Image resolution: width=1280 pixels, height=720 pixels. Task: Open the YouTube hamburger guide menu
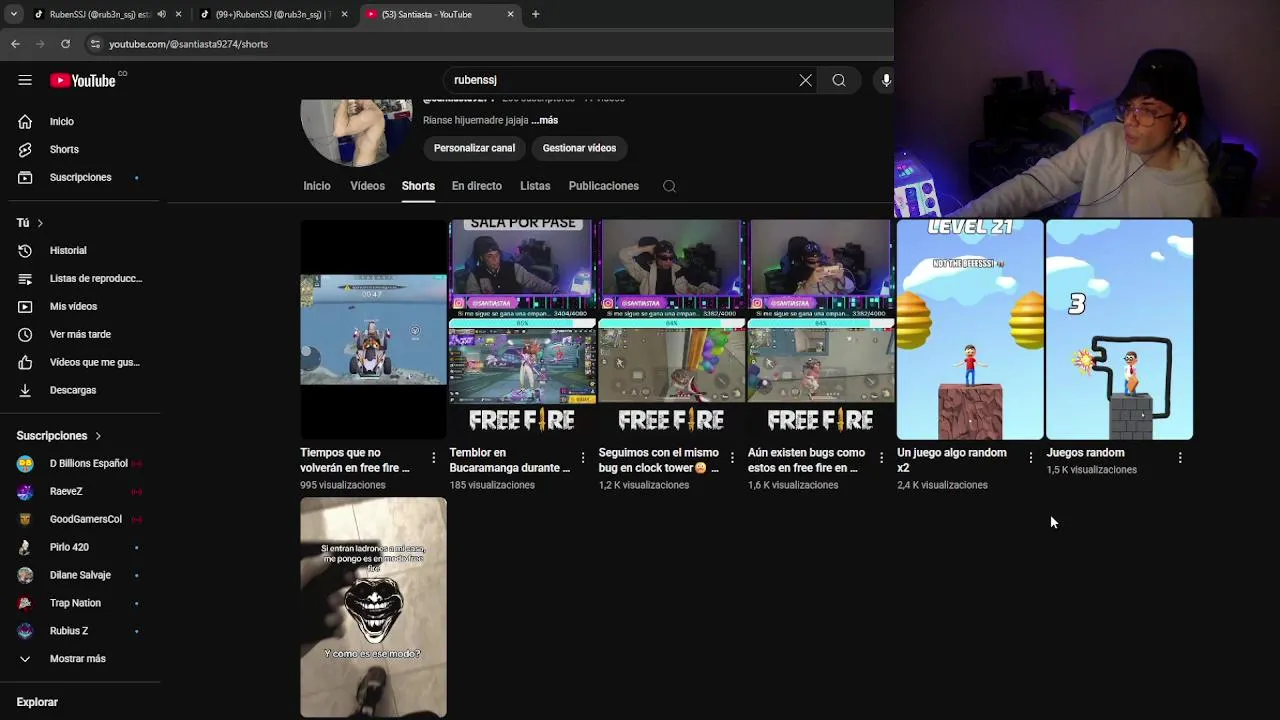tap(25, 80)
